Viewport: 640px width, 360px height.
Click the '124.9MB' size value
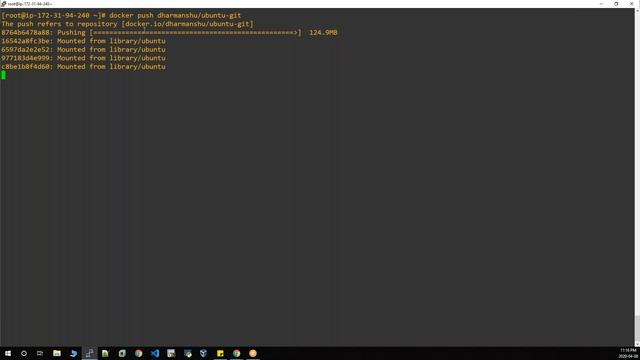(323, 32)
